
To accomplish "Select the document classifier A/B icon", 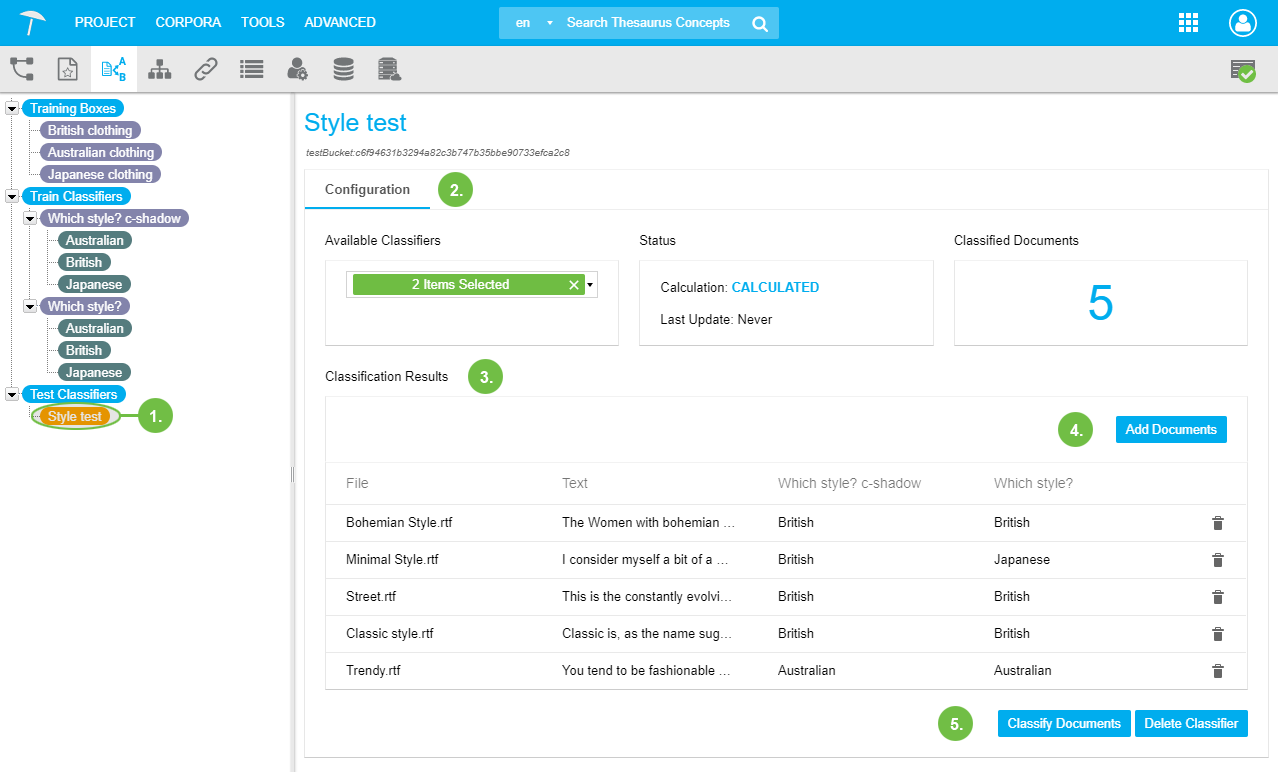I will point(114,69).
